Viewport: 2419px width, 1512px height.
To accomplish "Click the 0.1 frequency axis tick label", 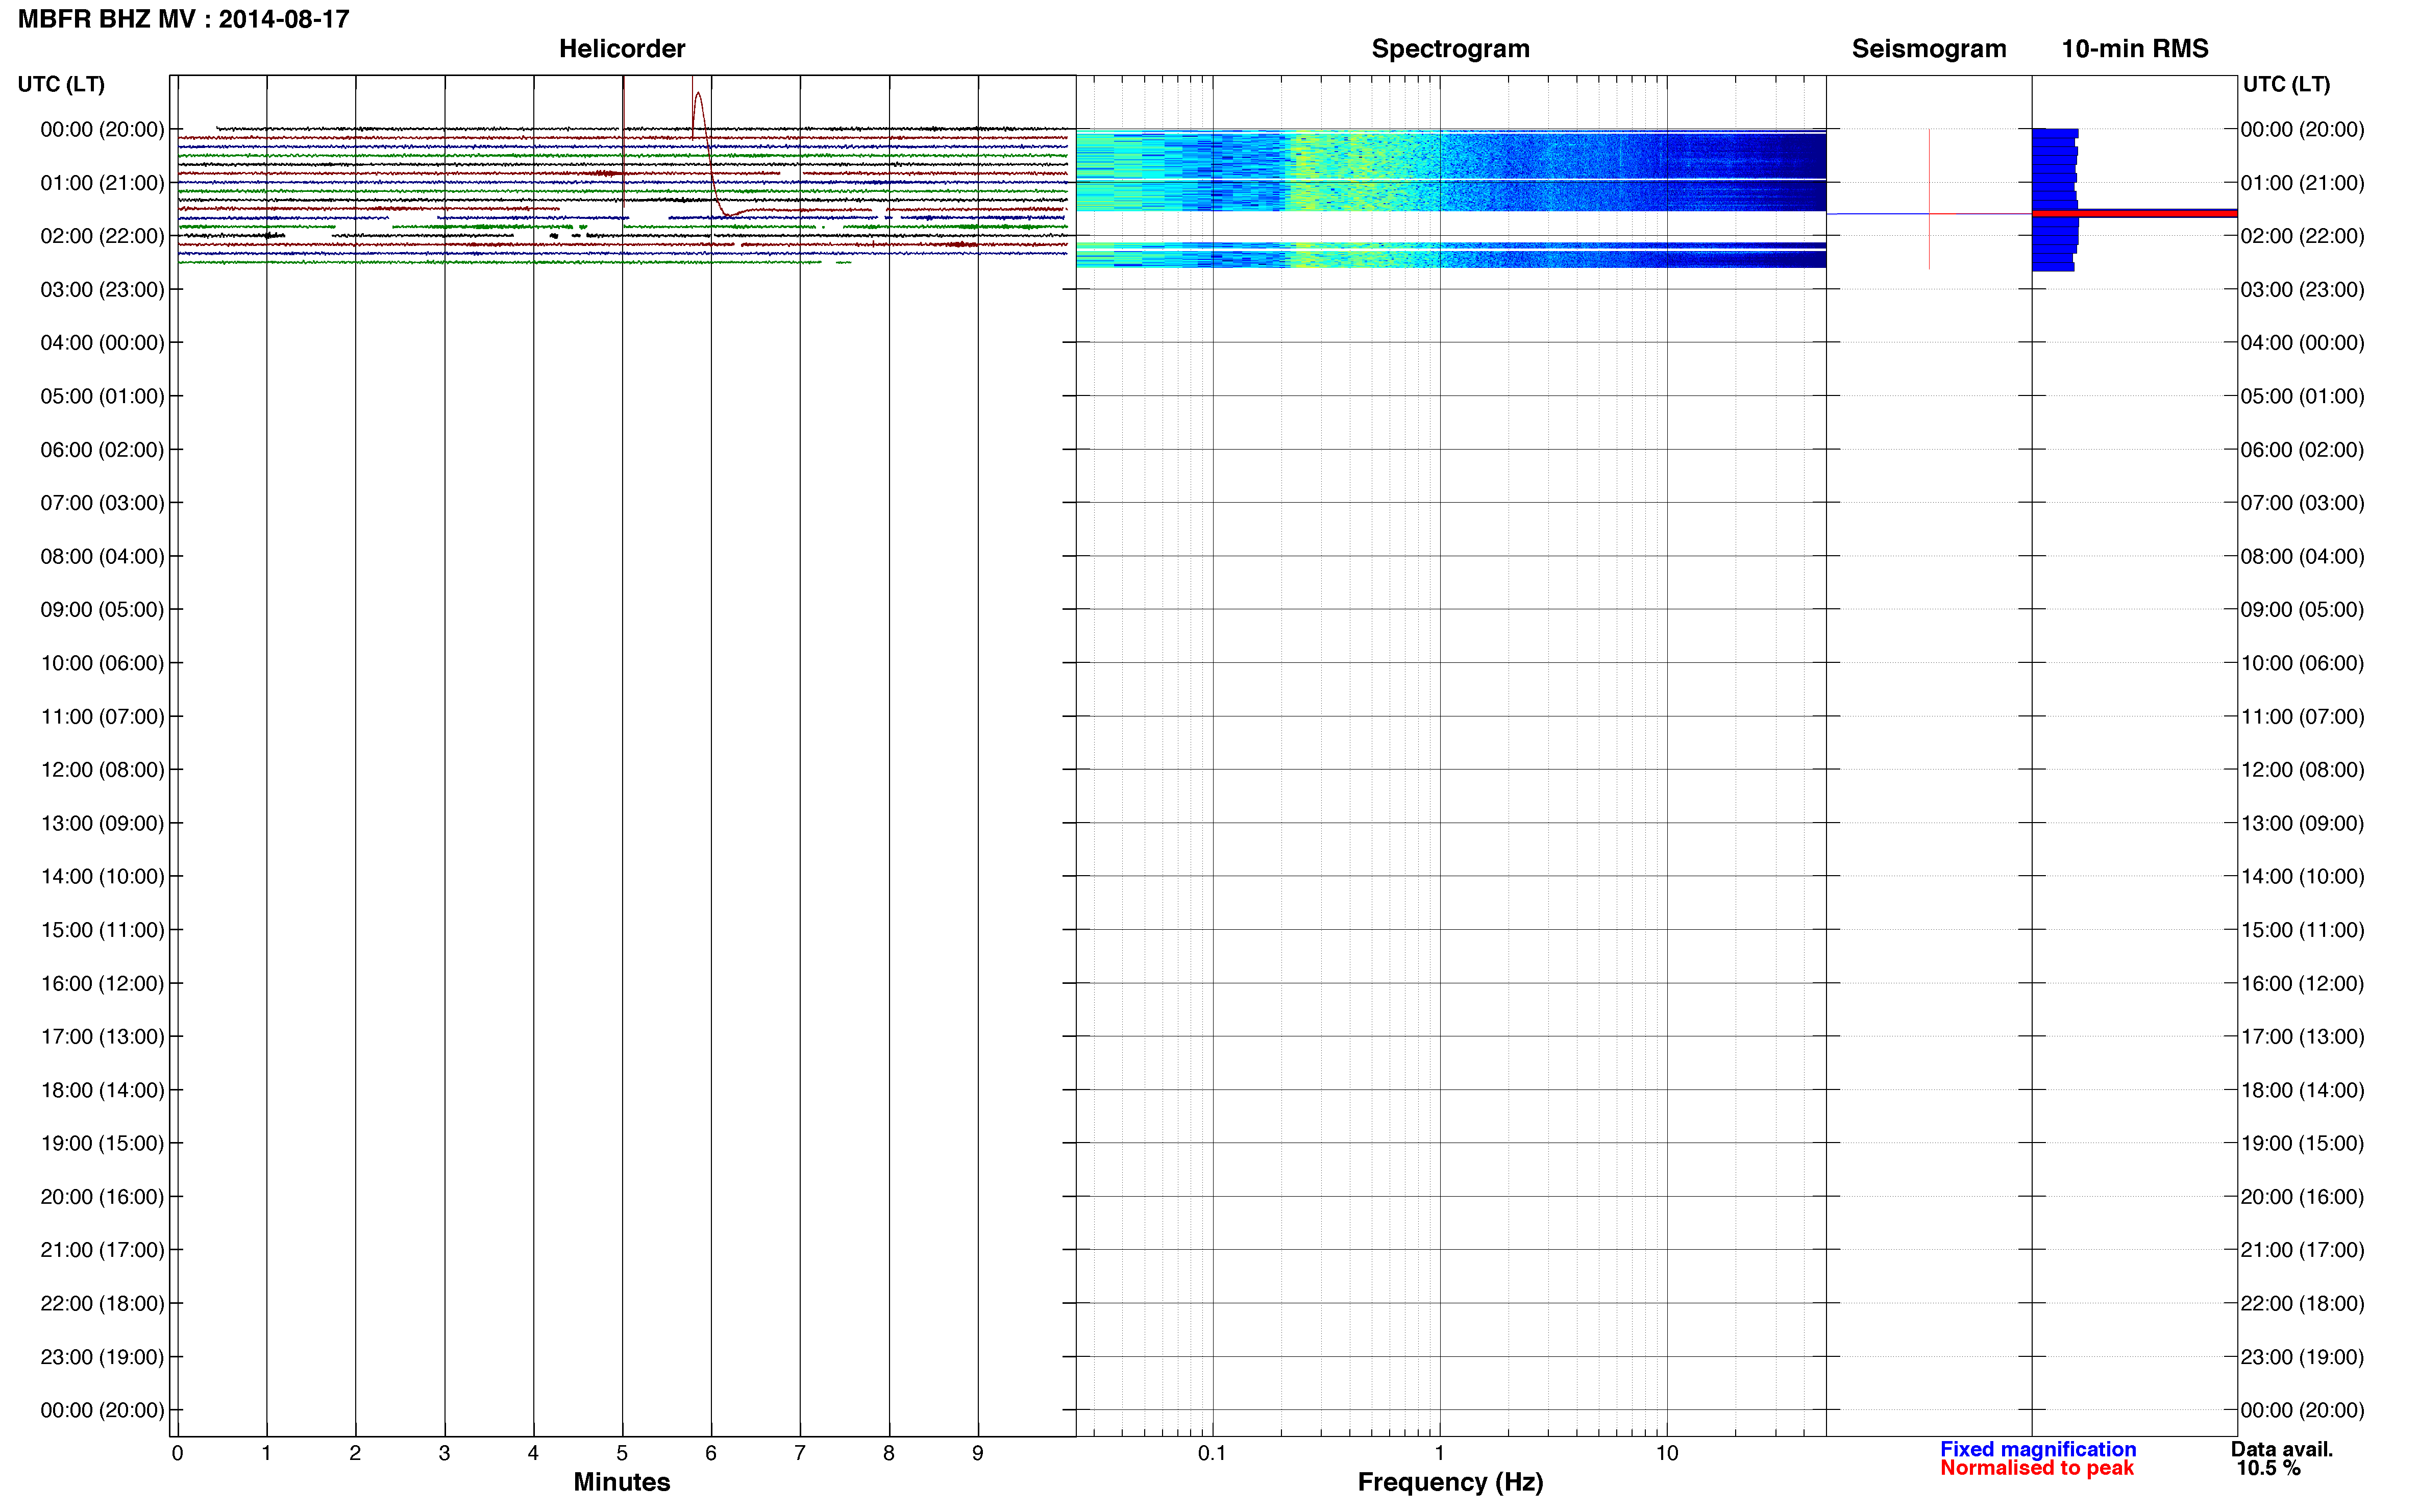I will pyautogui.click(x=1212, y=1453).
